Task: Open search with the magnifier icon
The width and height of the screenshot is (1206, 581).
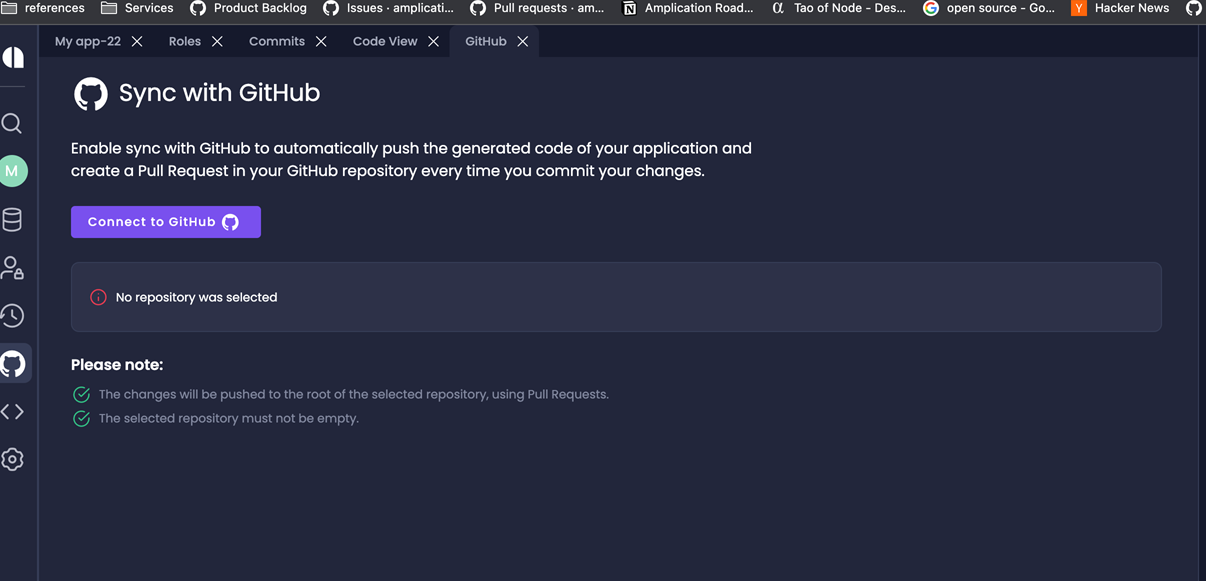Action: click(13, 122)
